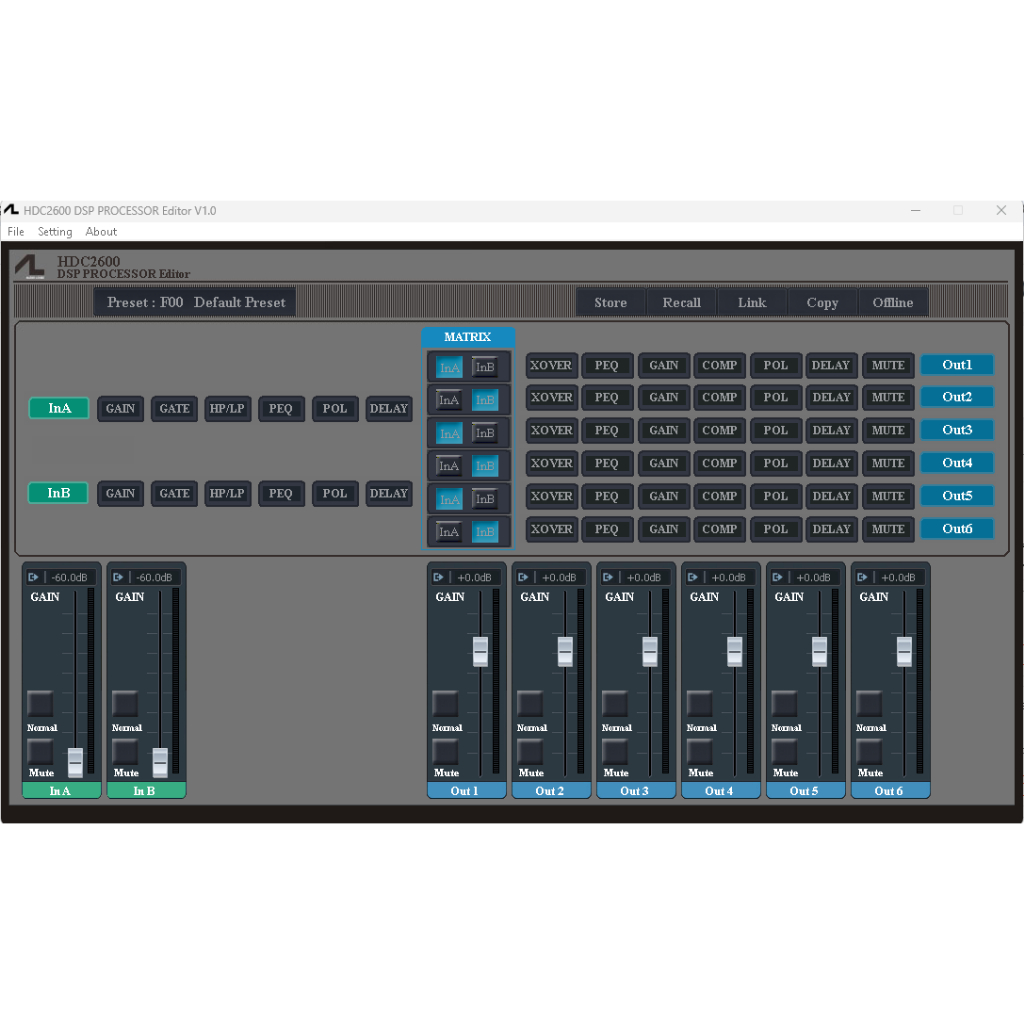Viewport: 1024px width, 1024px height.
Task: Toggle Normal polarity on Out 3 strip
Action: point(615,704)
